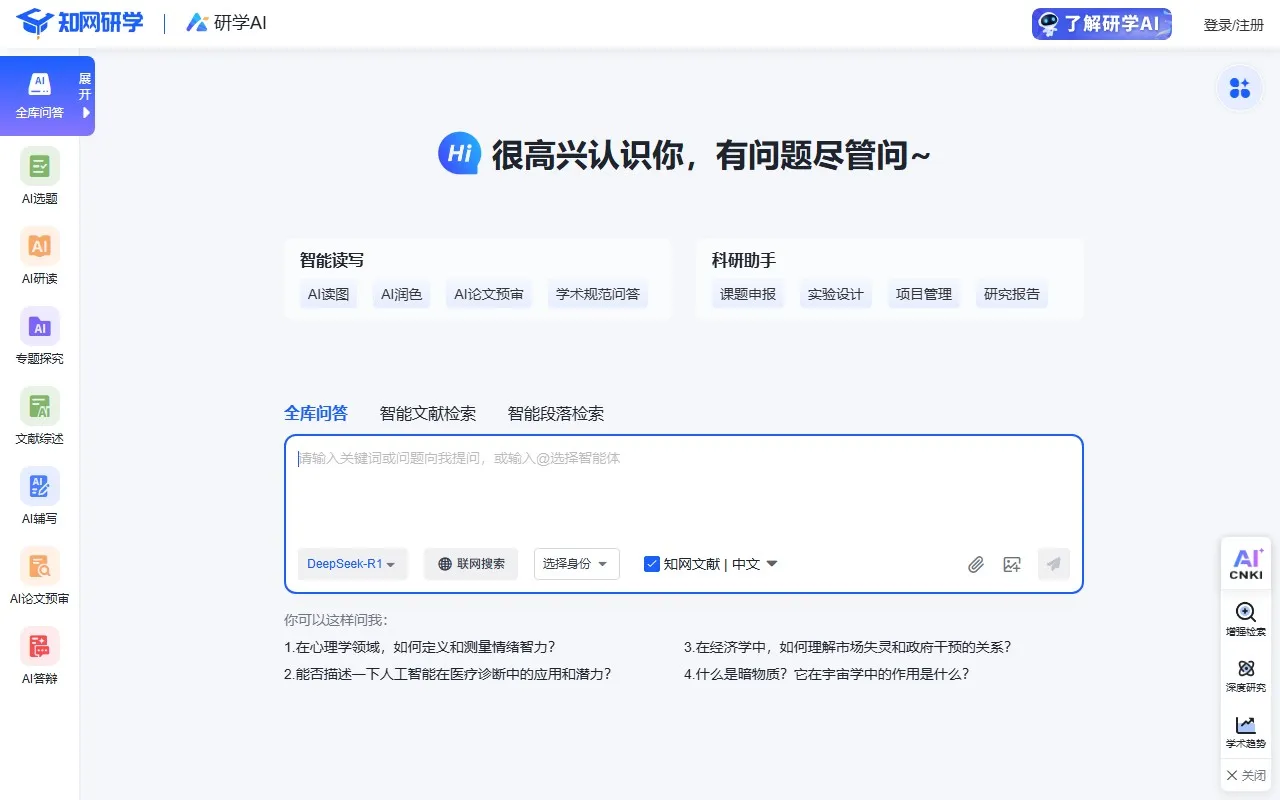Select the AI研读 feature
This screenshot has height=800, width=1280.
(38, 256)
